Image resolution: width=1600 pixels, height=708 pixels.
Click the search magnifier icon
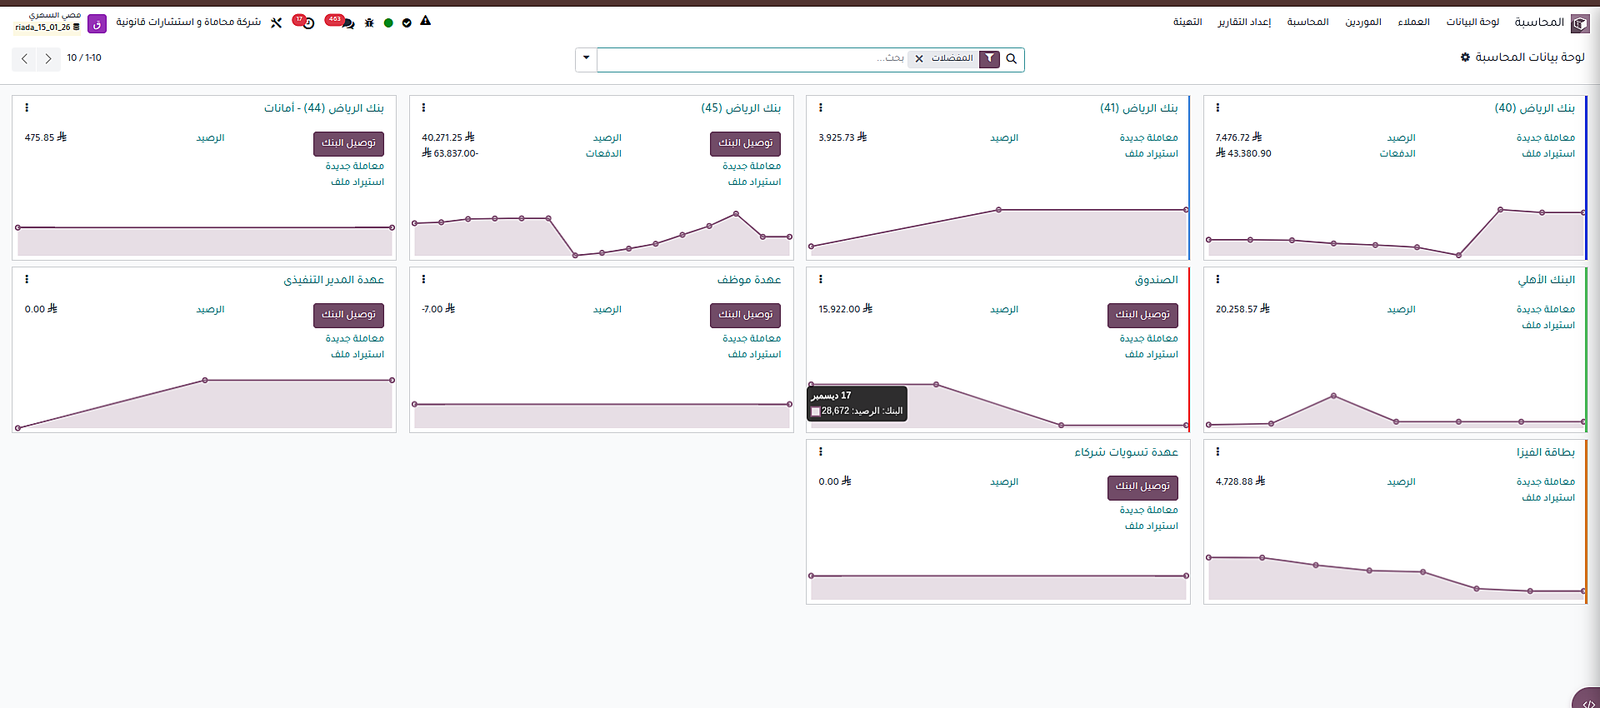click(1011, 59)
